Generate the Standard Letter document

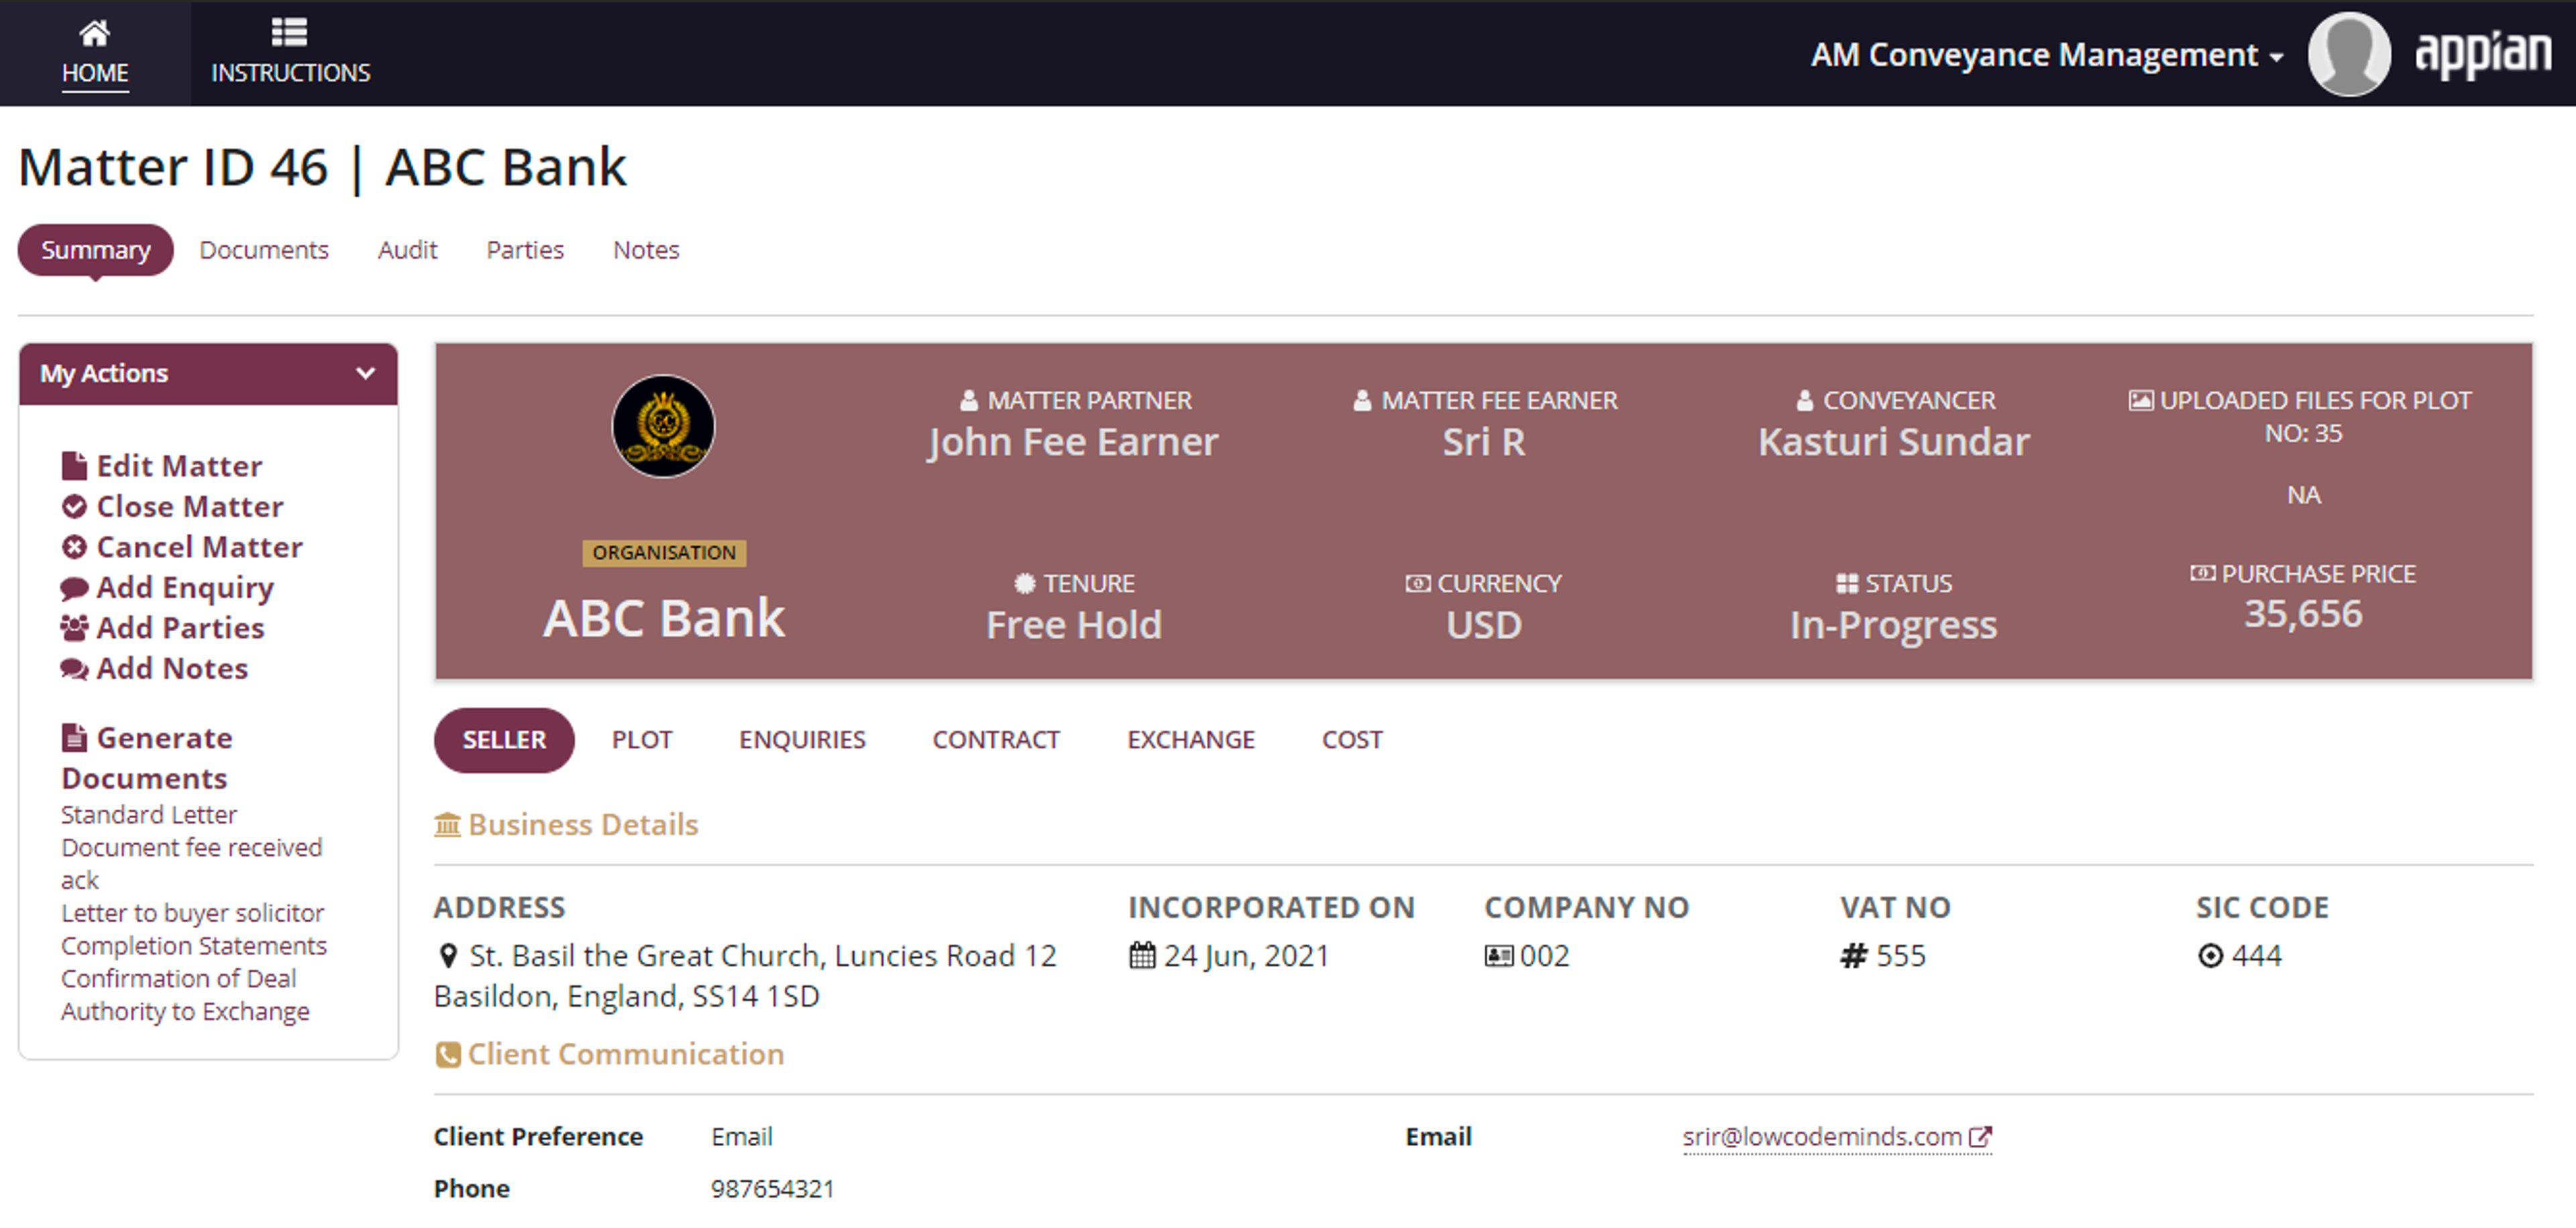[x=149, y=815]
